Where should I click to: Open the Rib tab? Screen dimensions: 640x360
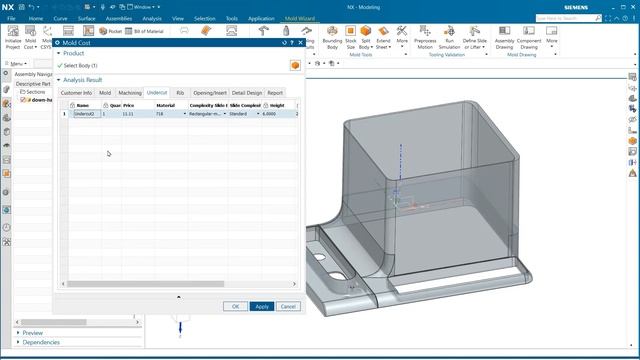click(180, 93)
